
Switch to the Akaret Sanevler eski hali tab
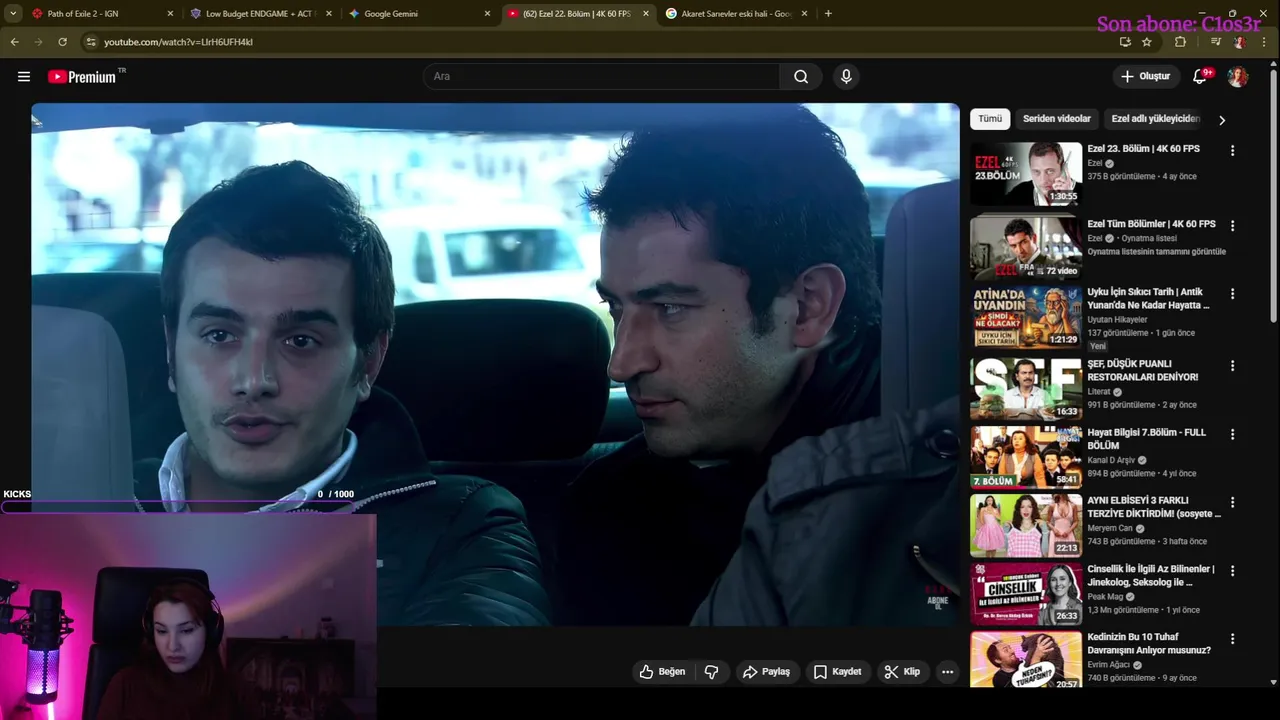point(737,14)
